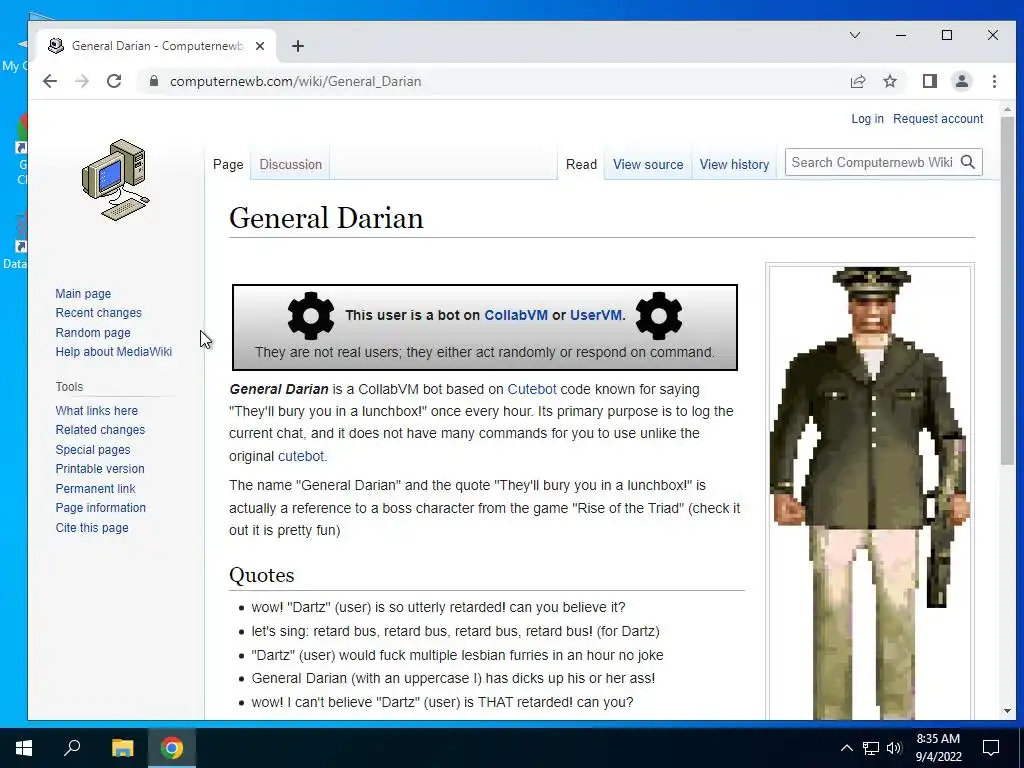Open File Explorer from the taskbar

(122, 748)
